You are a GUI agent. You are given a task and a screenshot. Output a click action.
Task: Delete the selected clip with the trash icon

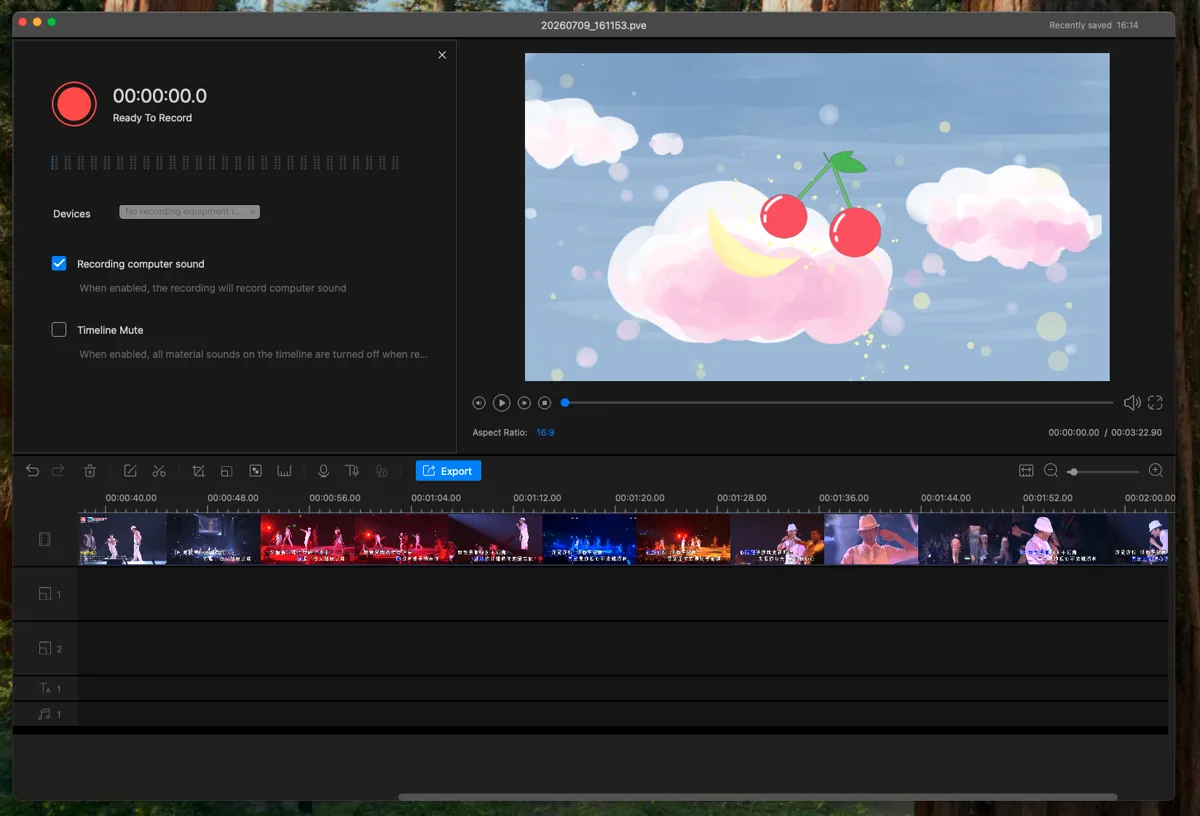coord(90,471)
